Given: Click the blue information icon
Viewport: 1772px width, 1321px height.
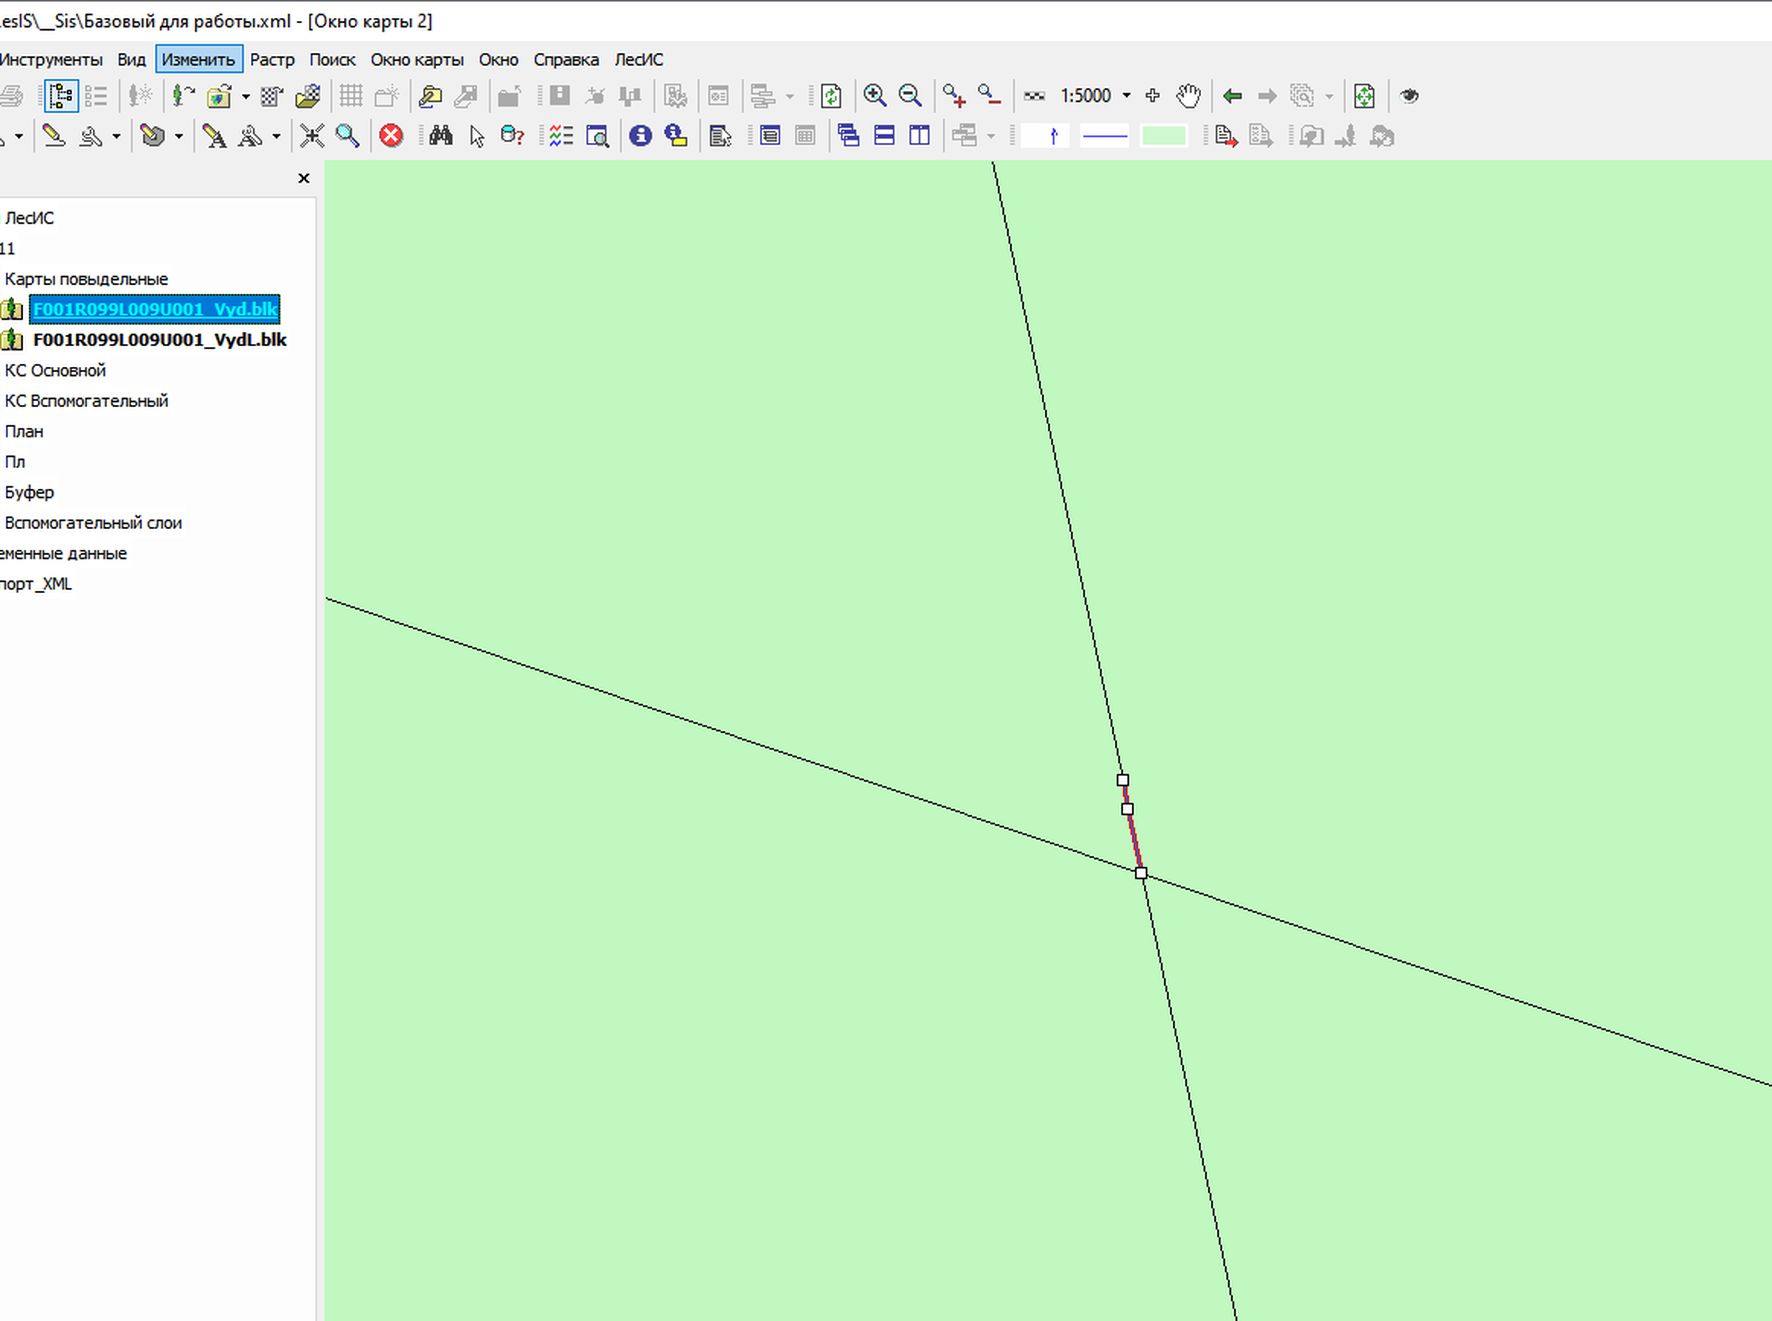Looking at the screenshot, I should 640,136.
